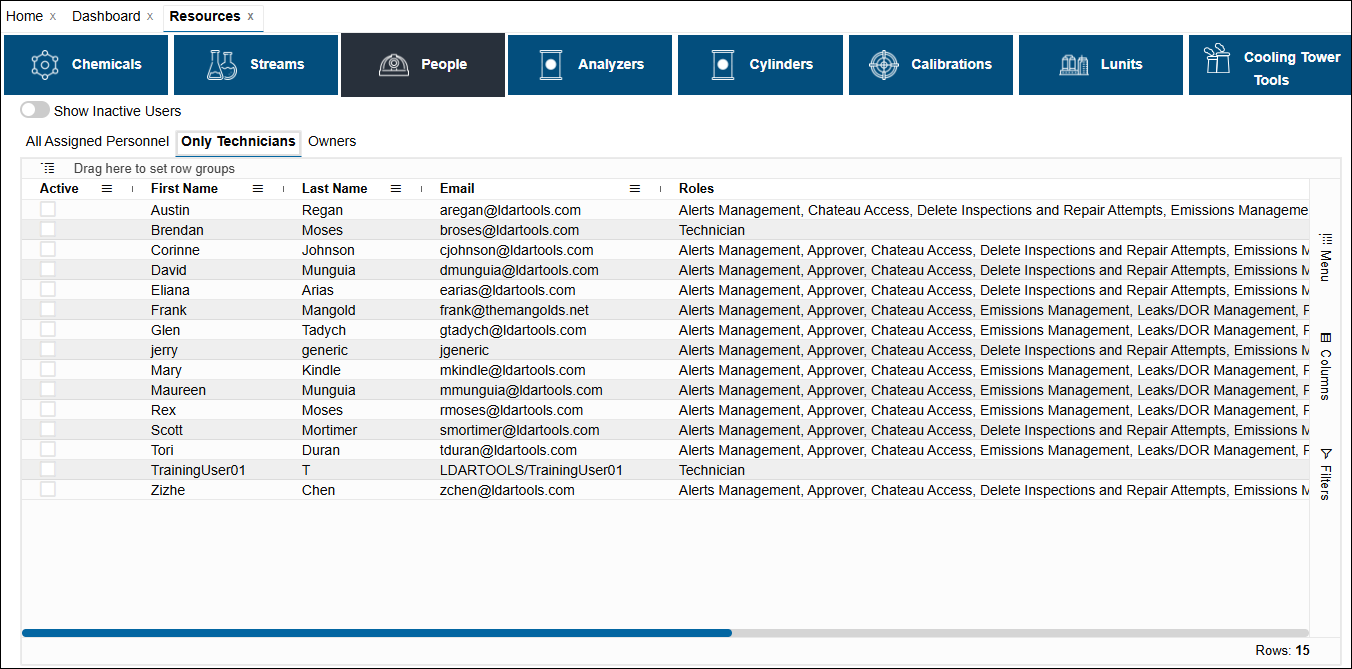Click the horizontal scrollbar thumb
Image resolution: width=1352 pixels, height=669 pixels.
pos(376,633)
